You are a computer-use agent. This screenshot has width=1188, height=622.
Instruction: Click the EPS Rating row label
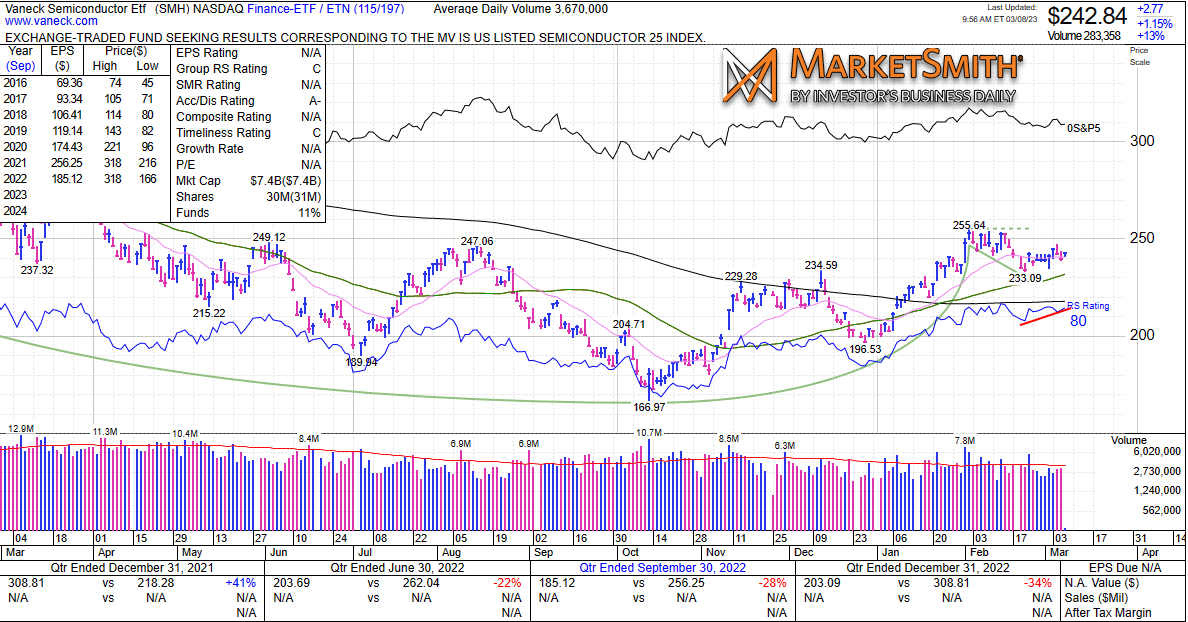207,52
